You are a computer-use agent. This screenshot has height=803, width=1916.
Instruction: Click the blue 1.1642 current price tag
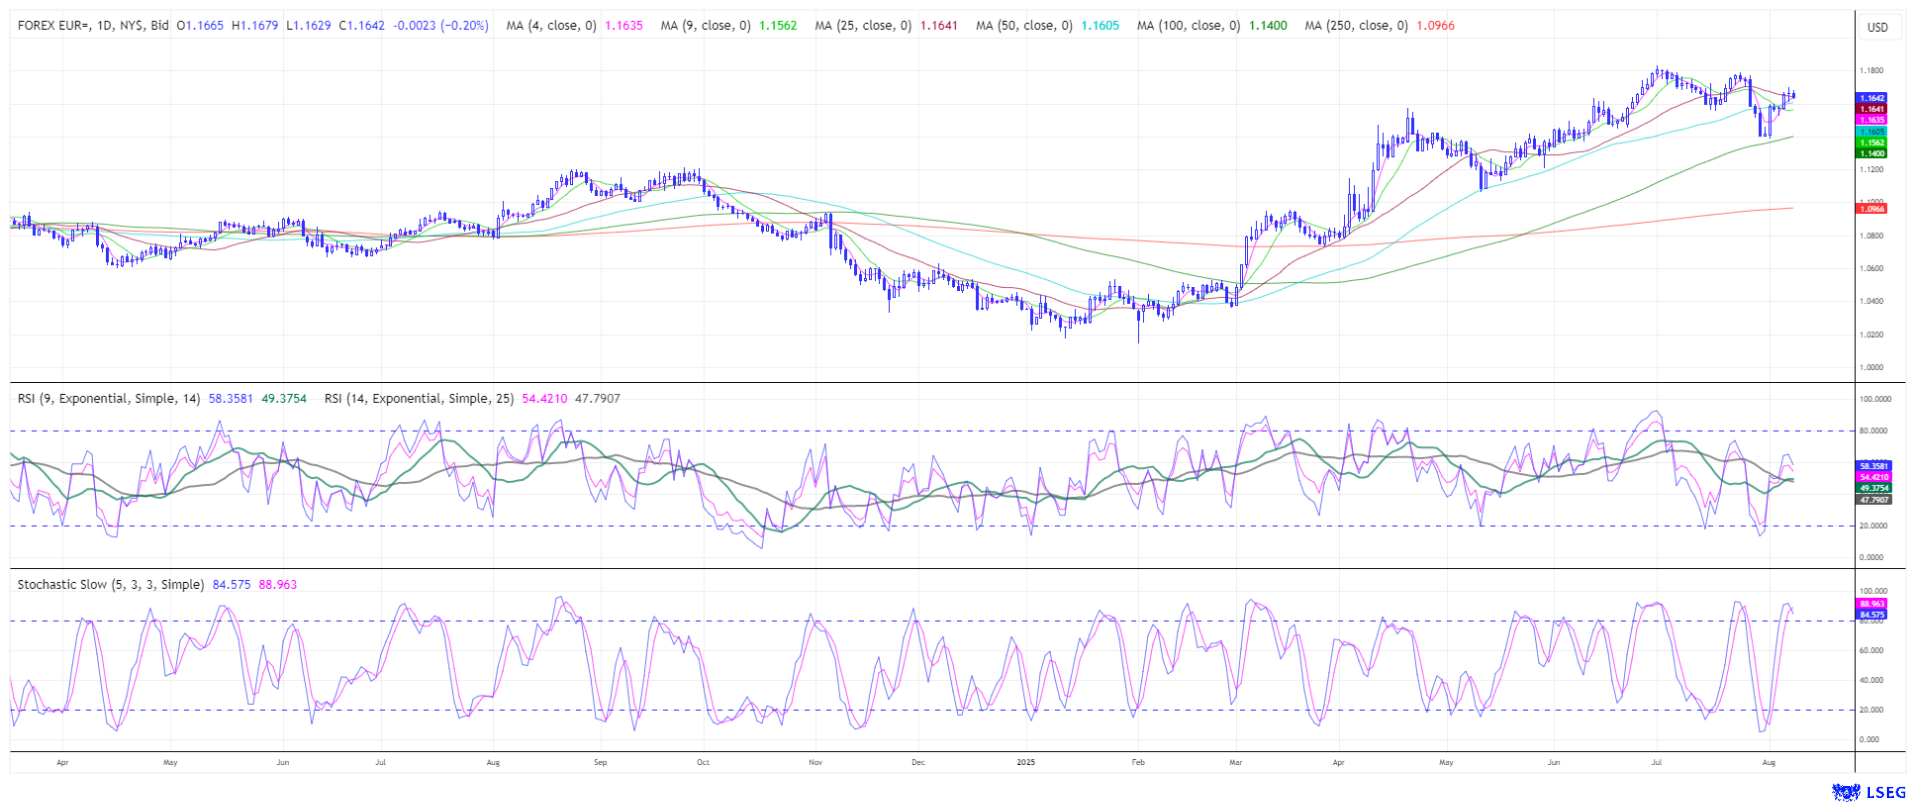[1871, 98]
